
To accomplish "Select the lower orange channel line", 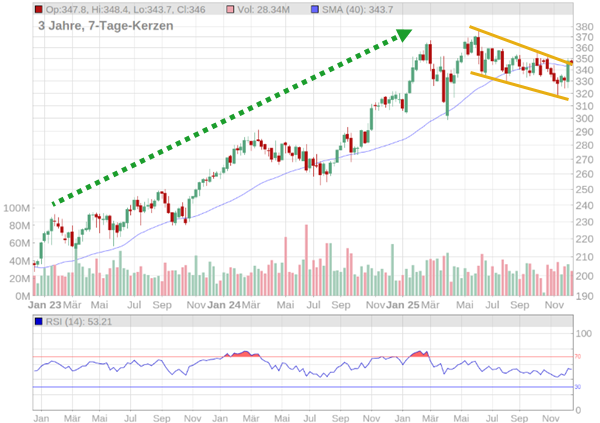I will 520,86.
